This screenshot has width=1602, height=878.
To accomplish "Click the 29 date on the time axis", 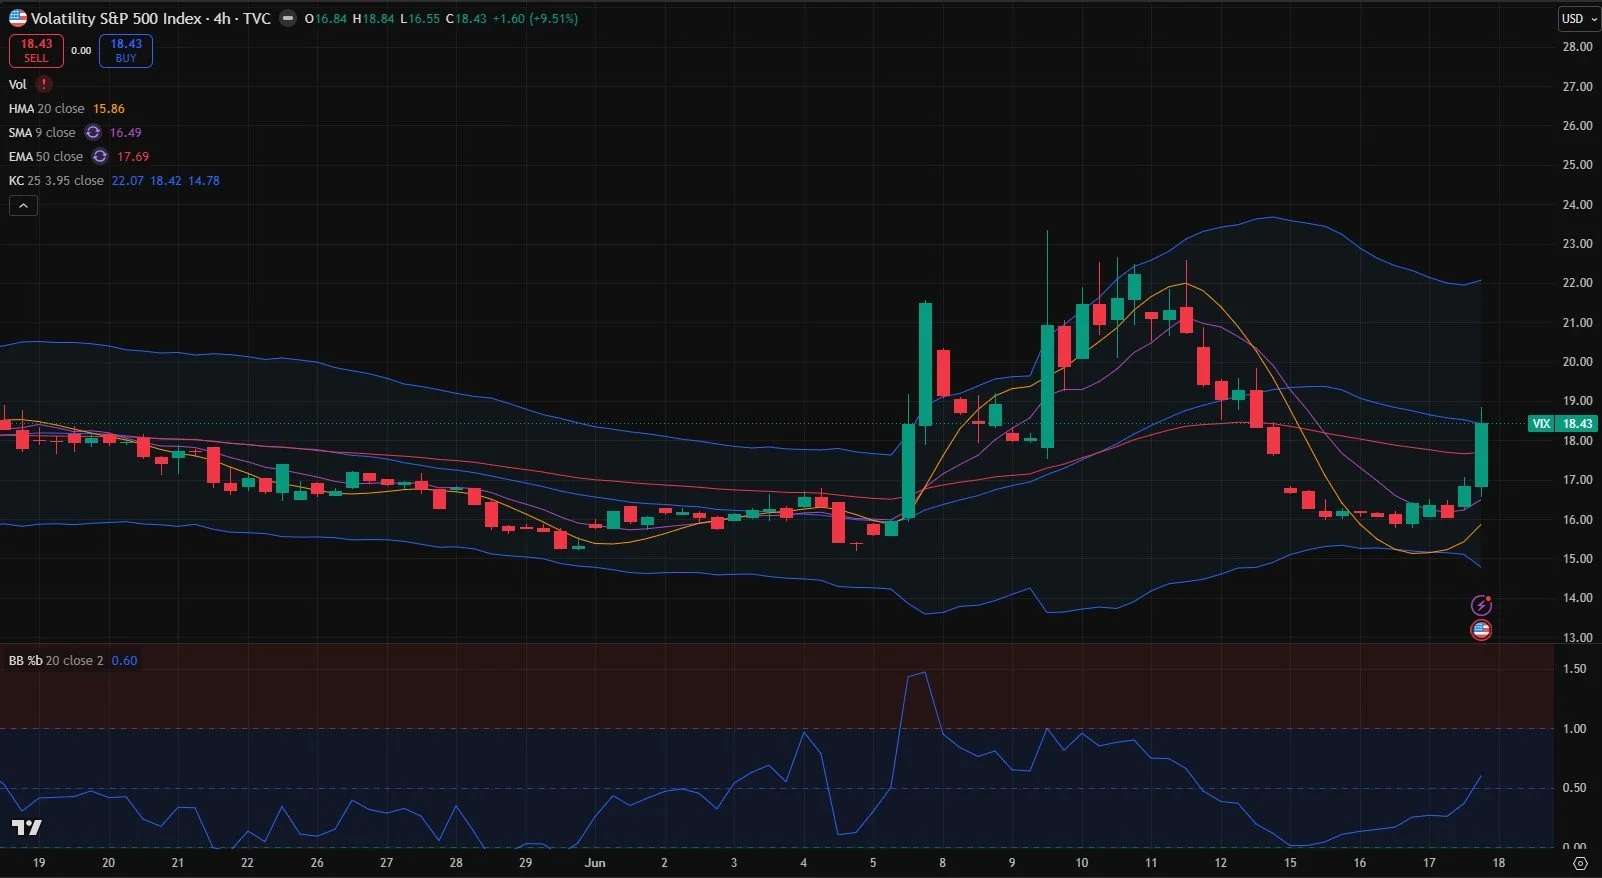I will [525, 862].
